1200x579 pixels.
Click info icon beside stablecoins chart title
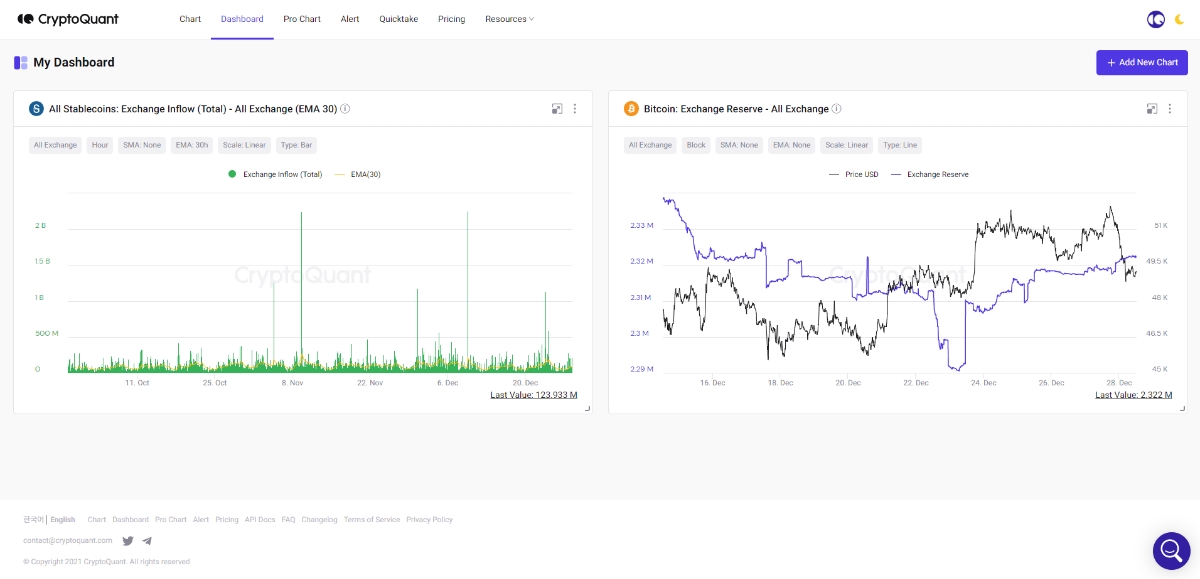345,109
